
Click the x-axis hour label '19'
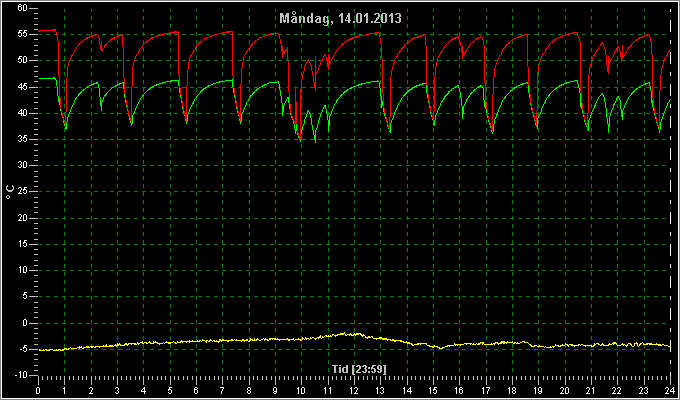tap(539, 390)
